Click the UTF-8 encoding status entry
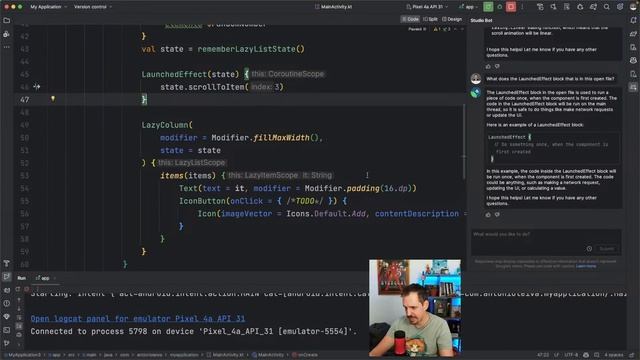Viewport: 640px width, 360px height. click(571, 355)
